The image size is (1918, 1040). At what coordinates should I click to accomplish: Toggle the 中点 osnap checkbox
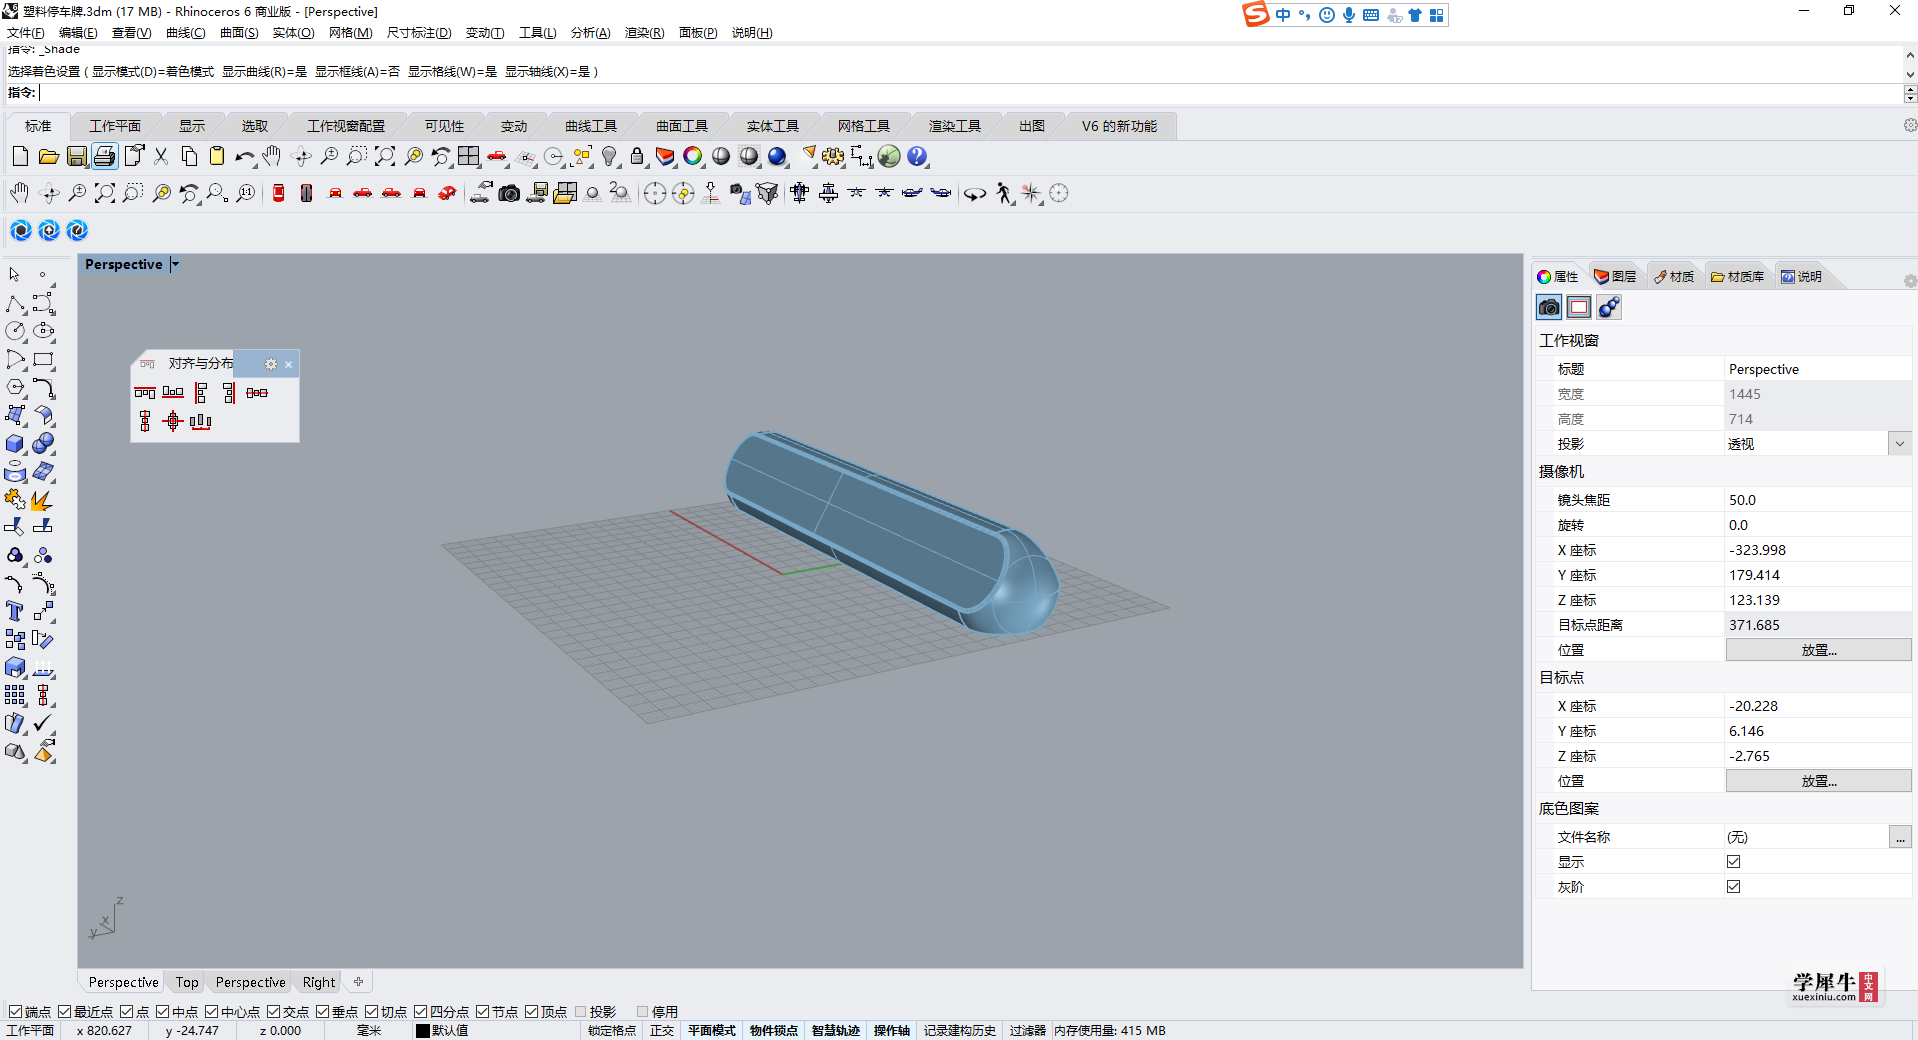point(162,1012)
